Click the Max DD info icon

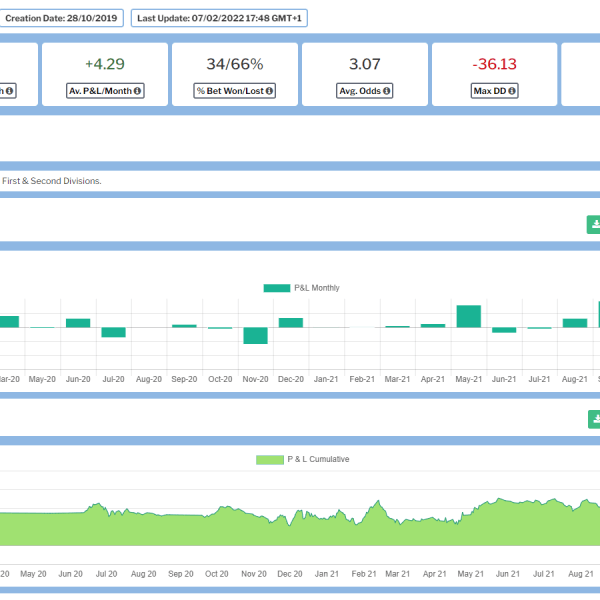click(x=512, y=91)
